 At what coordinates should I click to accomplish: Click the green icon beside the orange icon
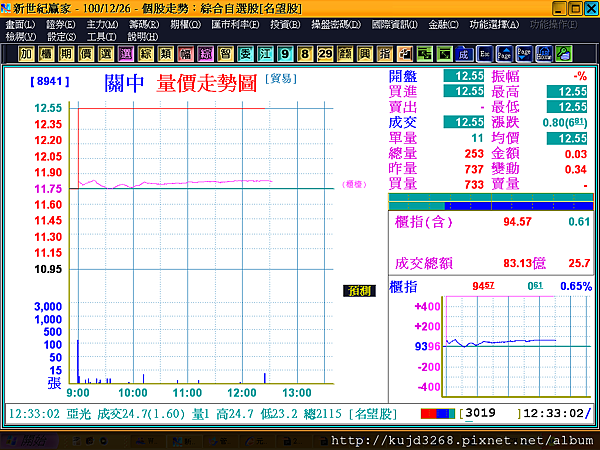(424, 54)
